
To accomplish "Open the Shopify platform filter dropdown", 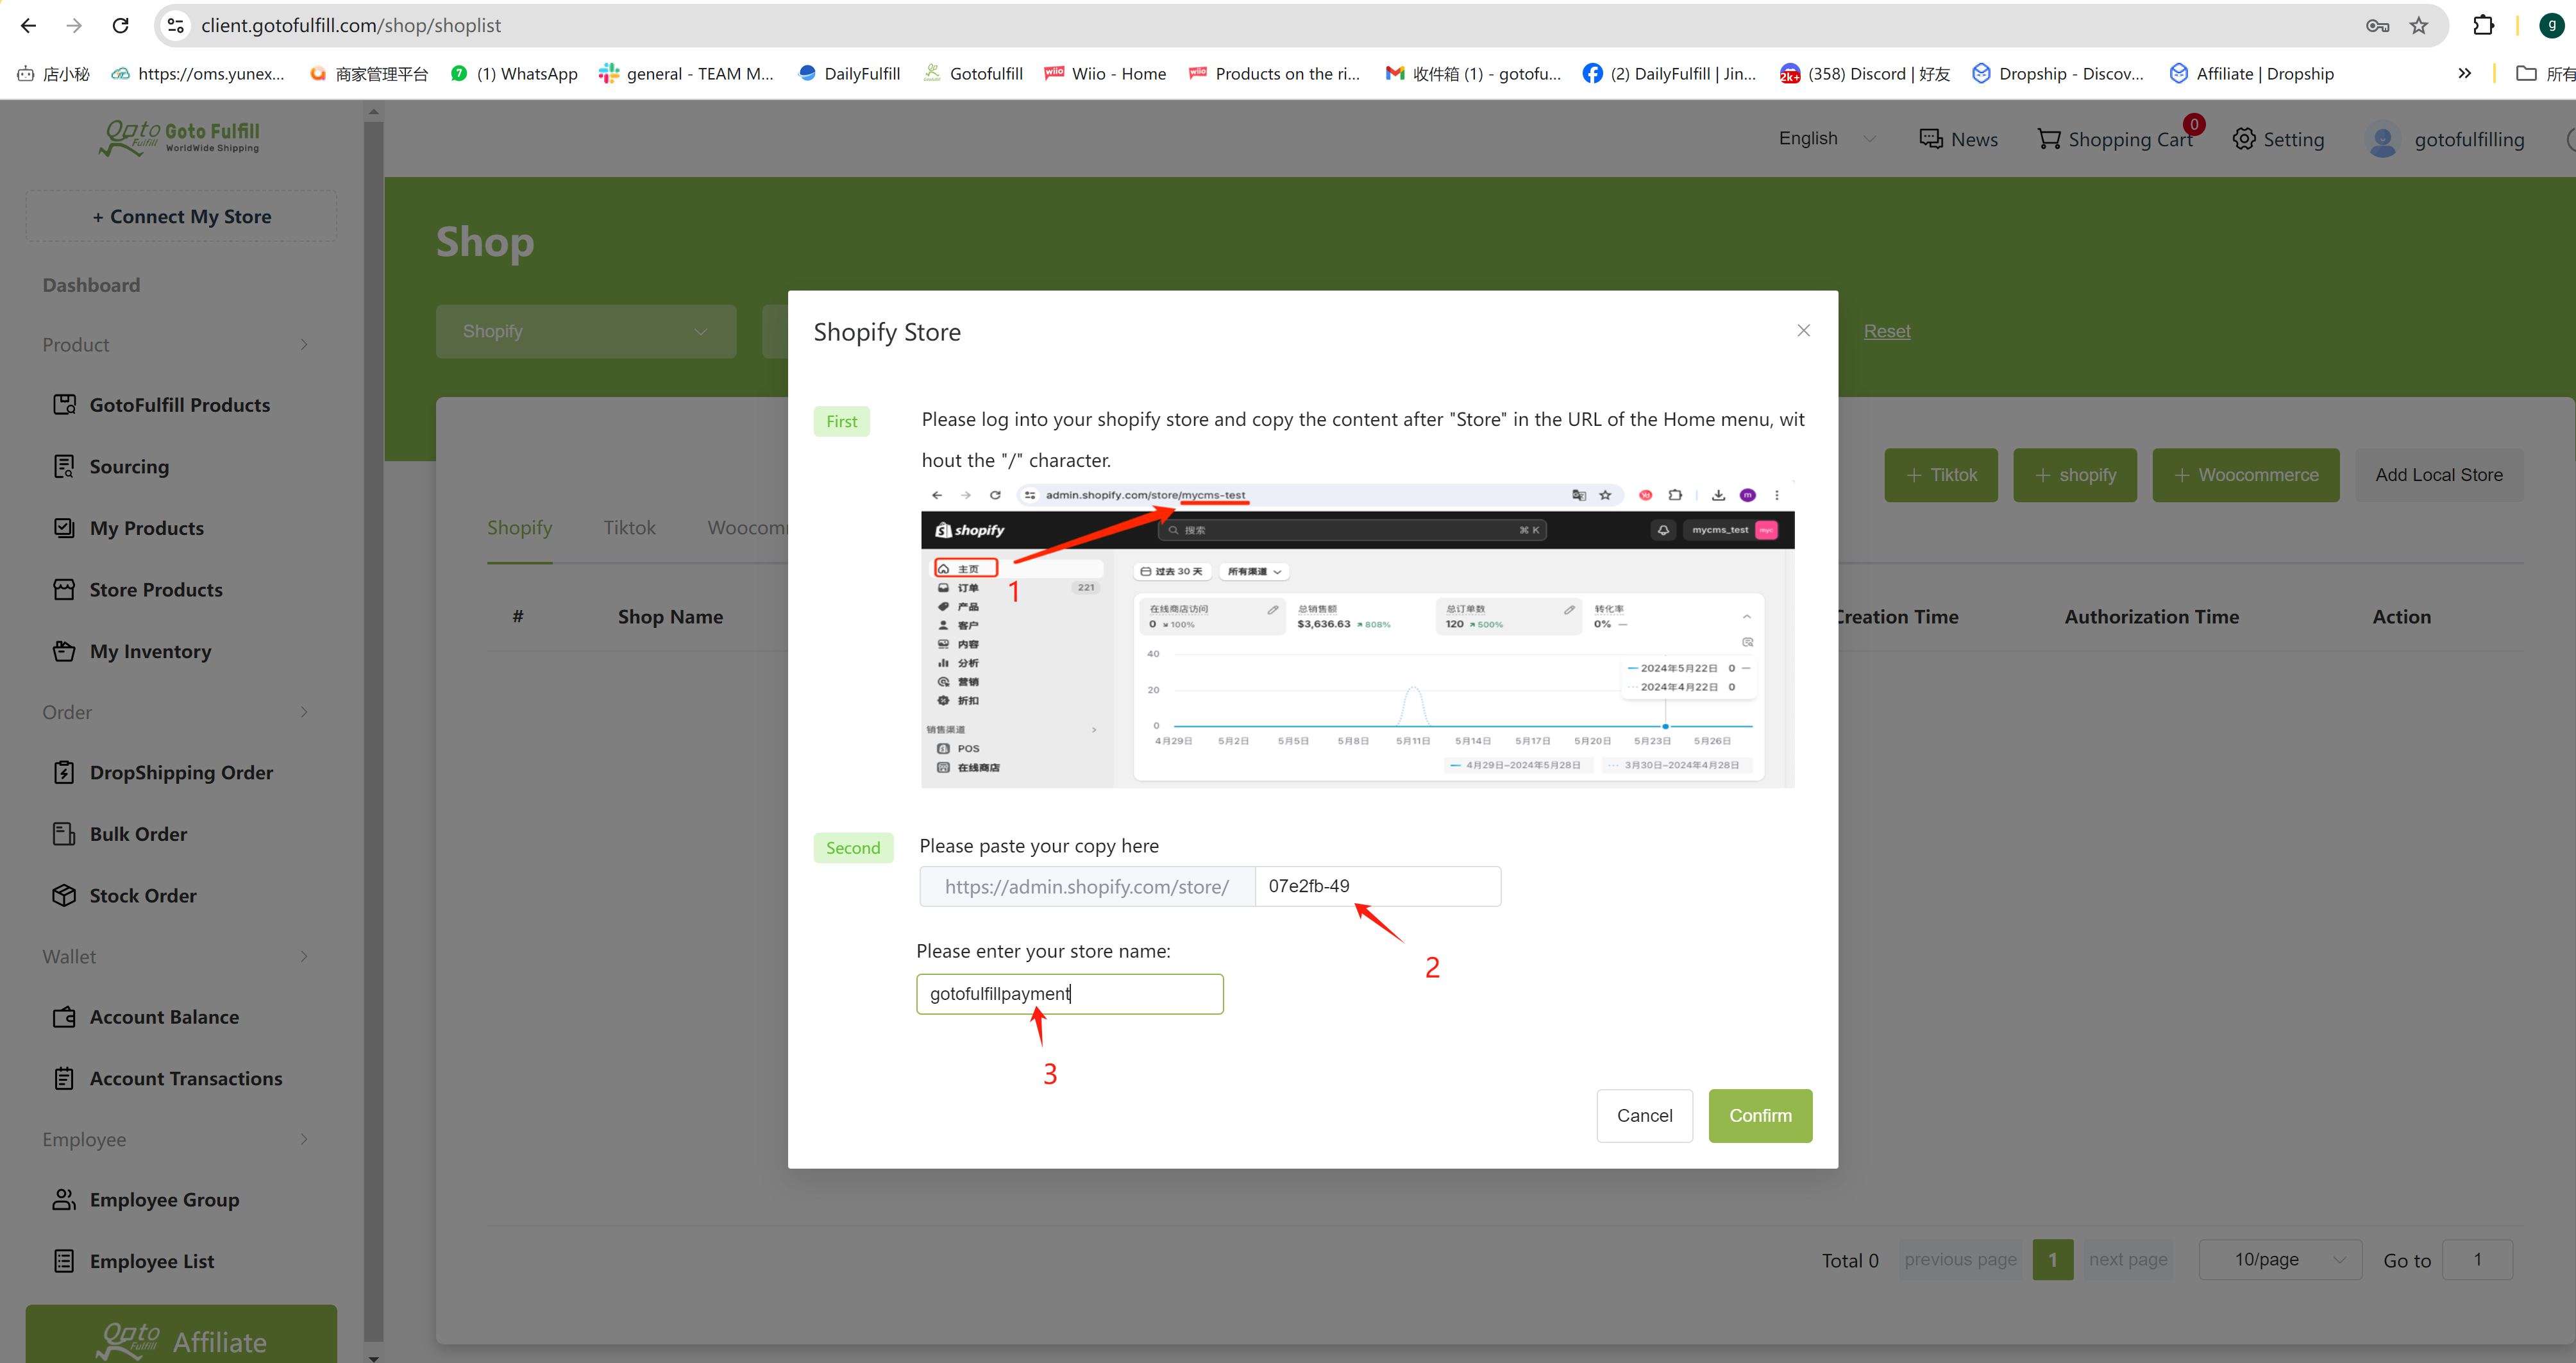I will tap(586, 331).
